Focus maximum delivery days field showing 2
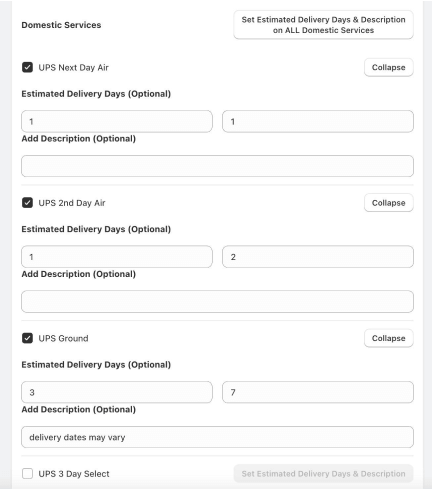Screen dimensions: 434x489 pyautogui.click(x=318, y=257)
